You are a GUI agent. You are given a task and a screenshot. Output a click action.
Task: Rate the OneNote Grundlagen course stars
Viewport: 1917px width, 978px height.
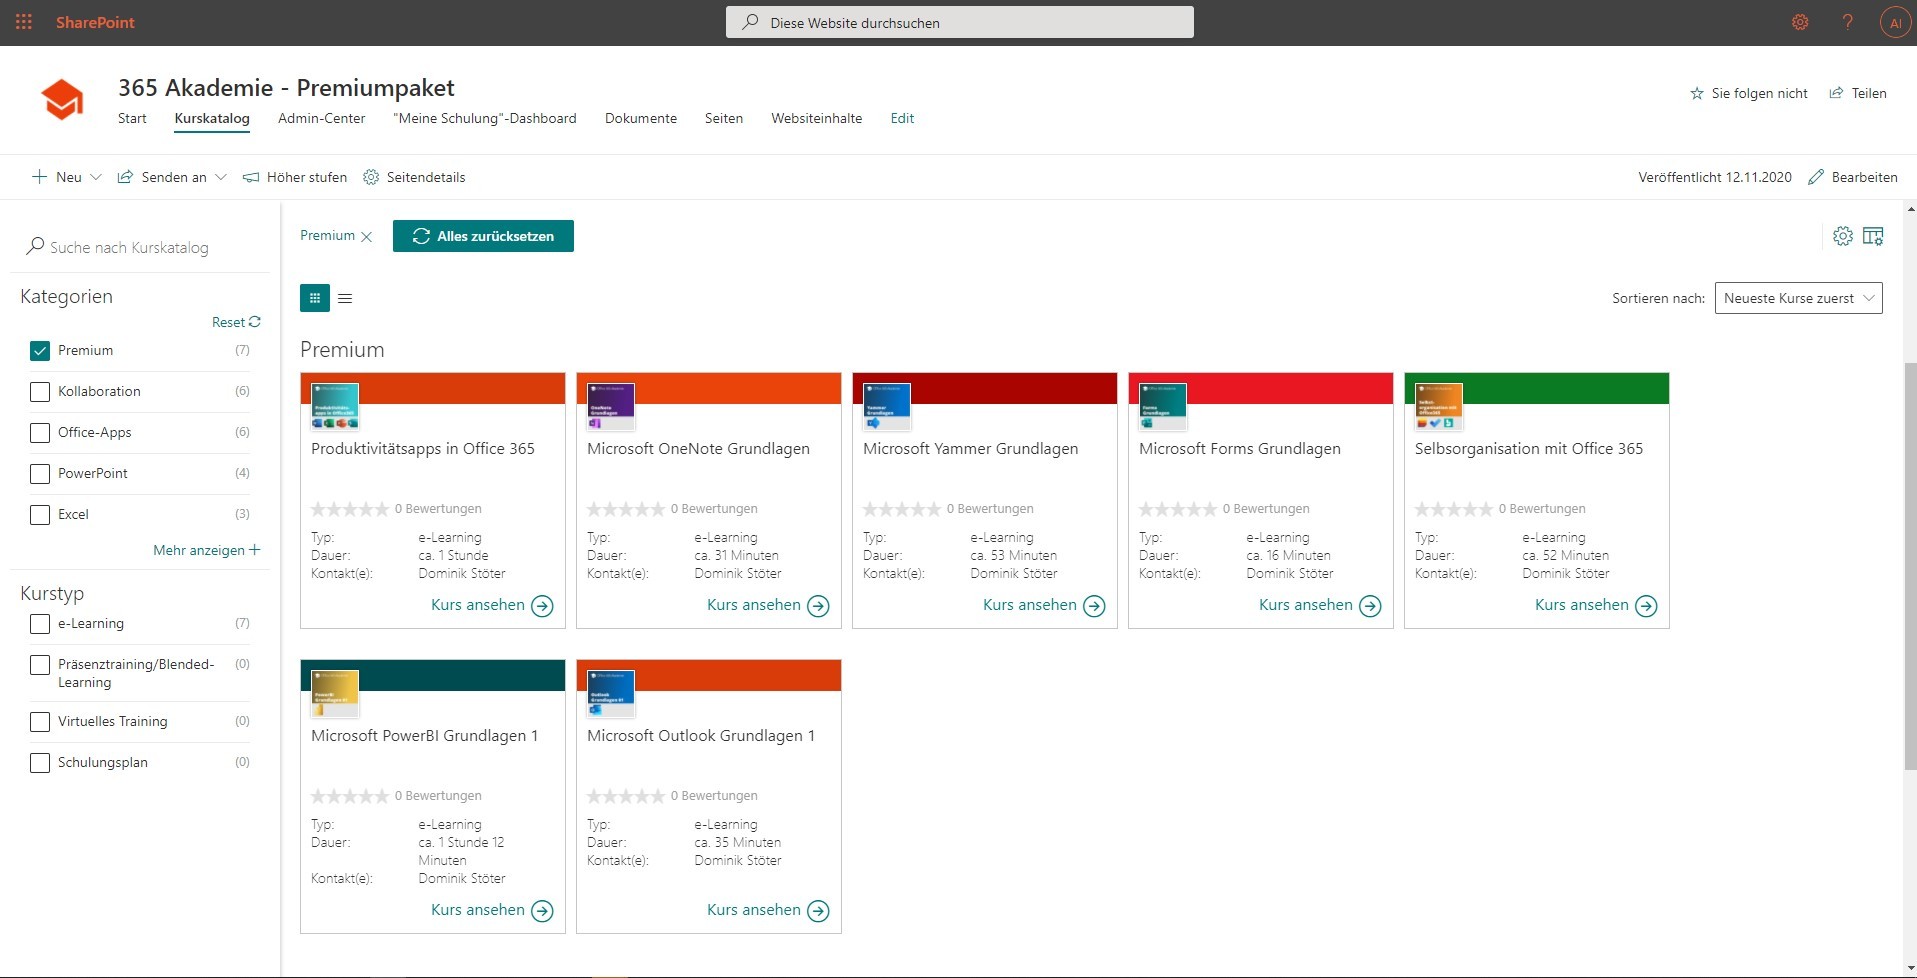tap(626, 509)
